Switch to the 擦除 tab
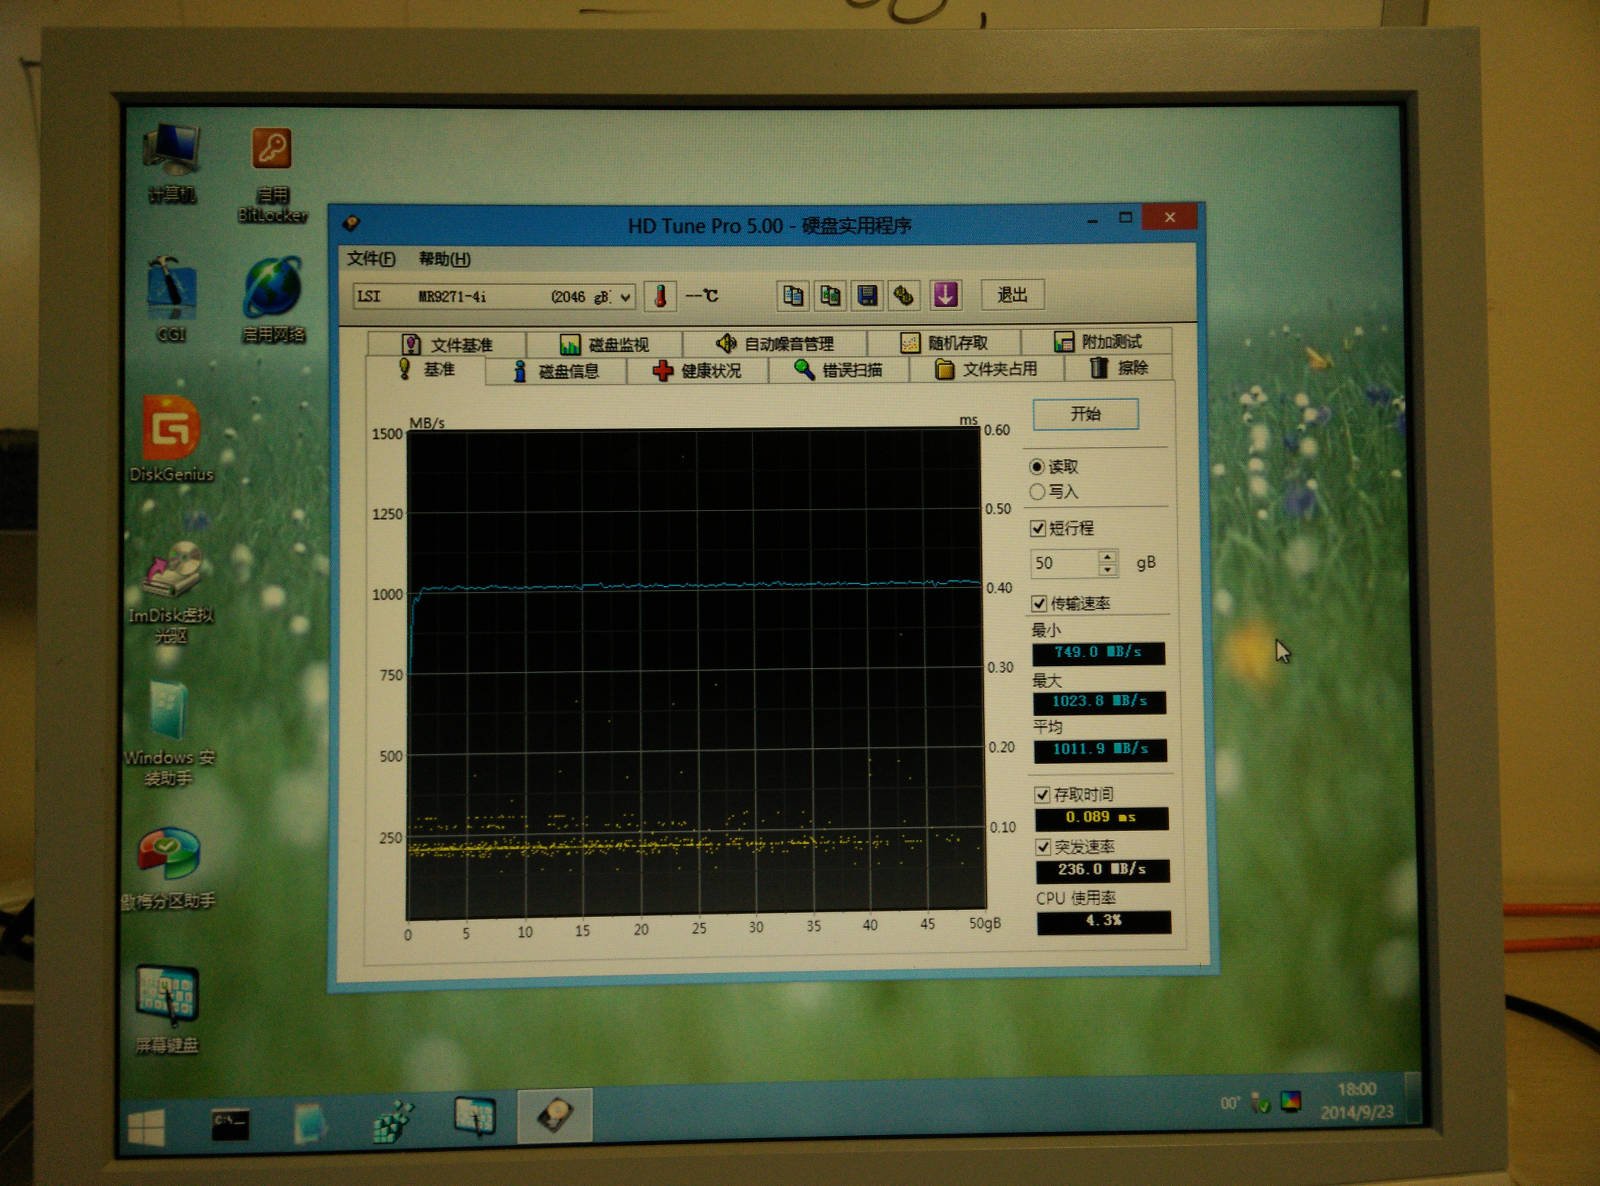 pyautogui.click(x=1118, y=368)
